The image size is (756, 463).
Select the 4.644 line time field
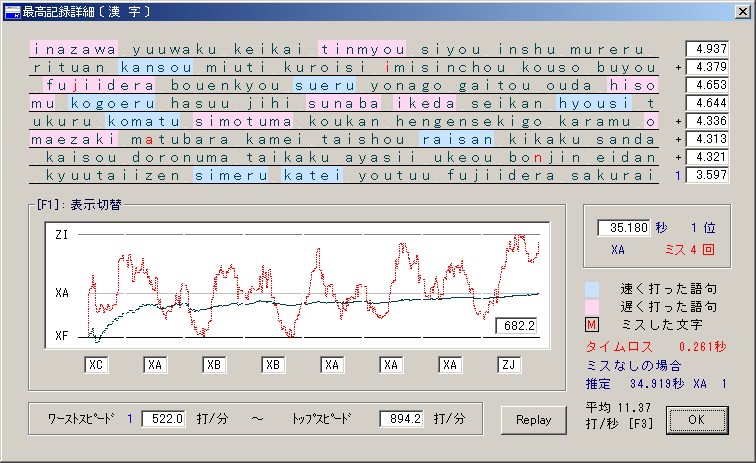707,103
